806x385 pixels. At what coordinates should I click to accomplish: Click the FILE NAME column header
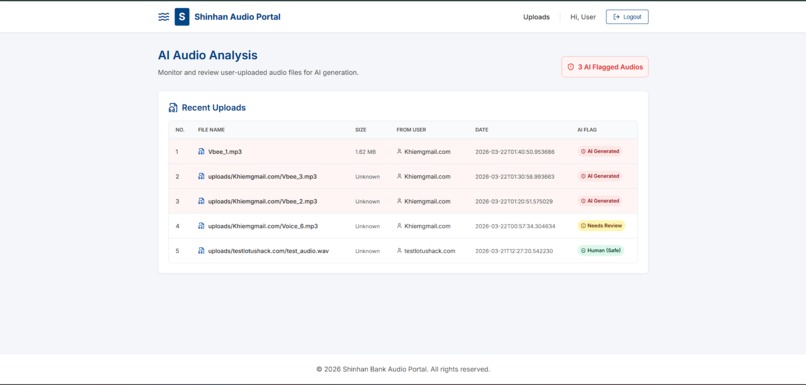[x=211, y=130]
